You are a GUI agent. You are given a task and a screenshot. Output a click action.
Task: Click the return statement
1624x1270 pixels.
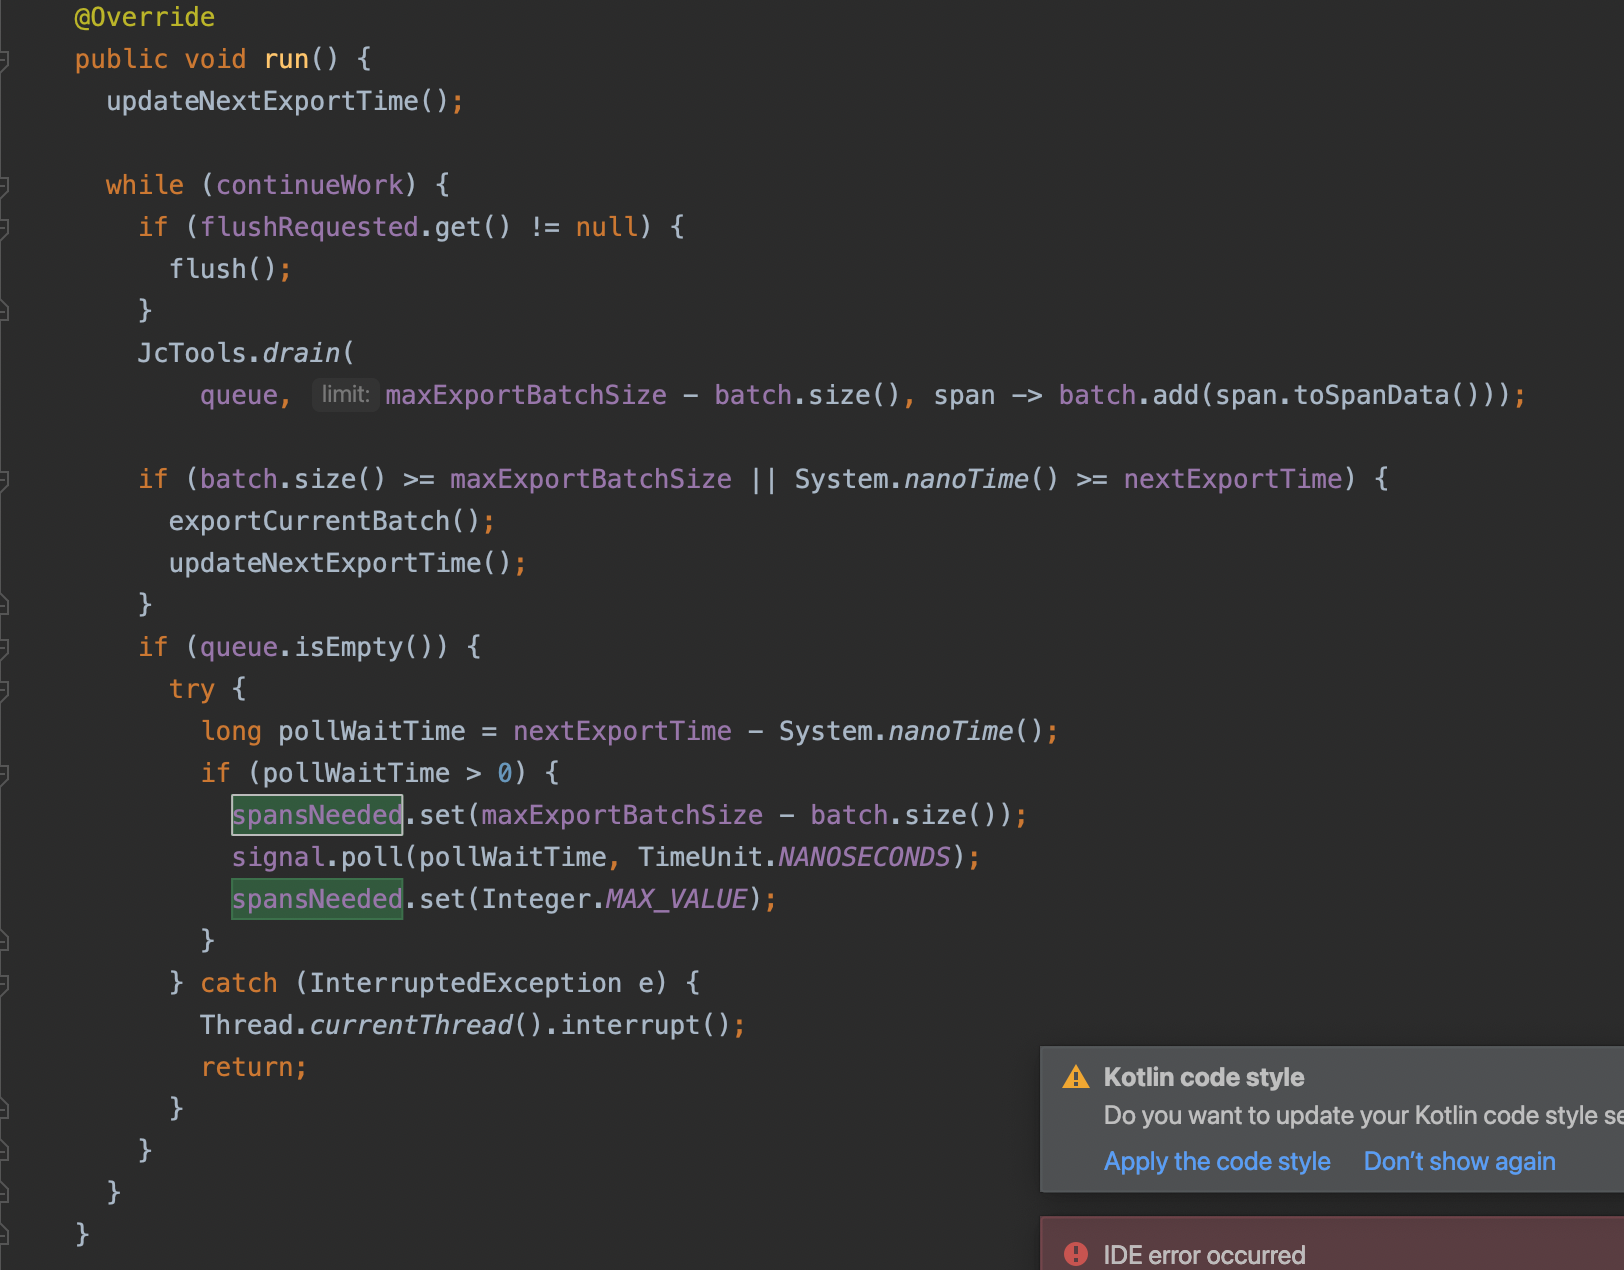pos(254,1067)
